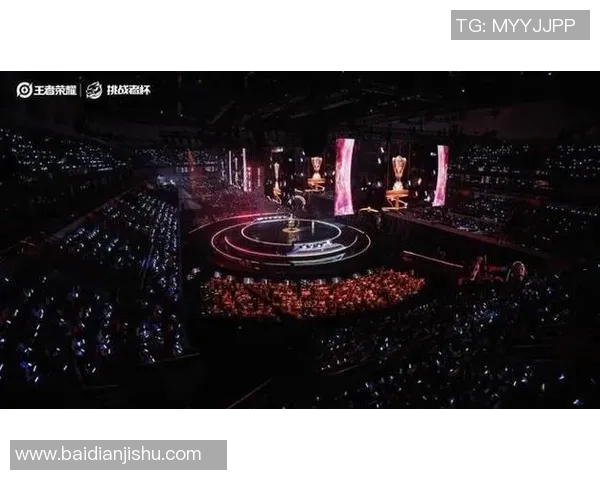This screenshot has width=600, height=480.
Task: Click the 挑战者杯 logo text
Action: pos(129,90)
